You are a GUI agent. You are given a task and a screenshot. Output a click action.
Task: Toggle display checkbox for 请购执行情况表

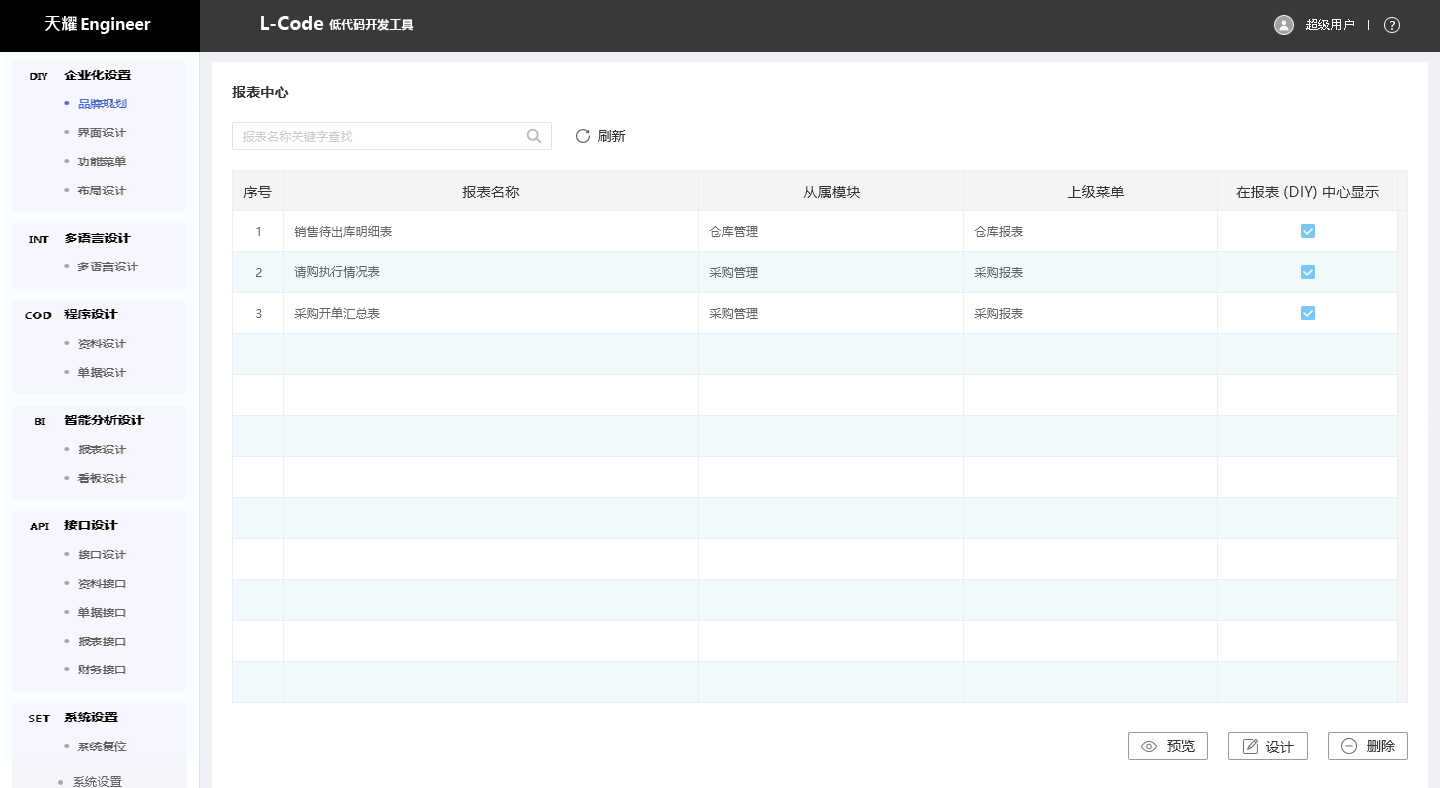pyautogui.click(x=1308, y=272)
